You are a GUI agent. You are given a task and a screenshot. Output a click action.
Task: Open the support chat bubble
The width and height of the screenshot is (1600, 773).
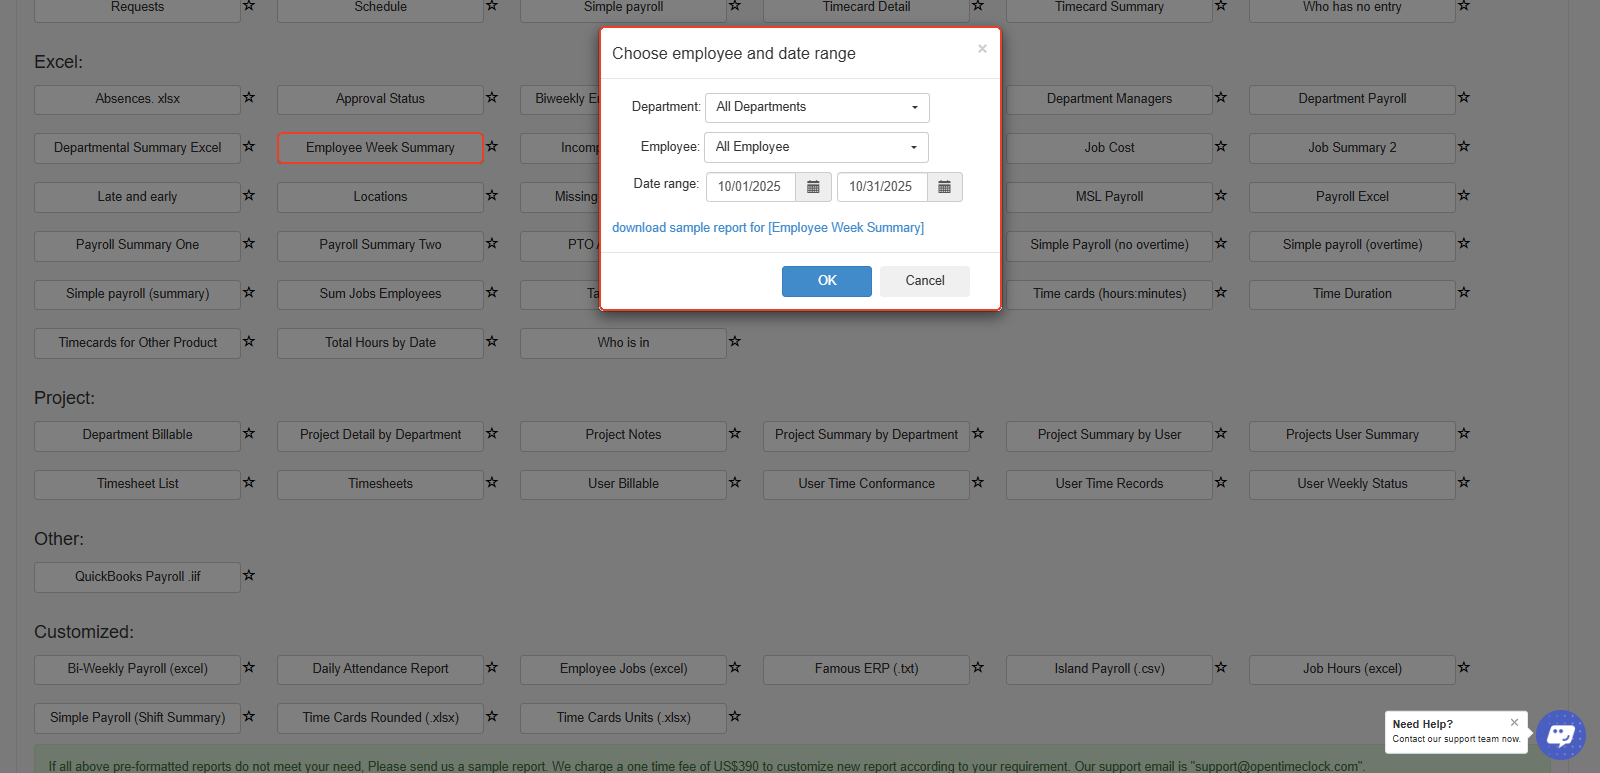pyautogui.click(x=1560, y=735)
